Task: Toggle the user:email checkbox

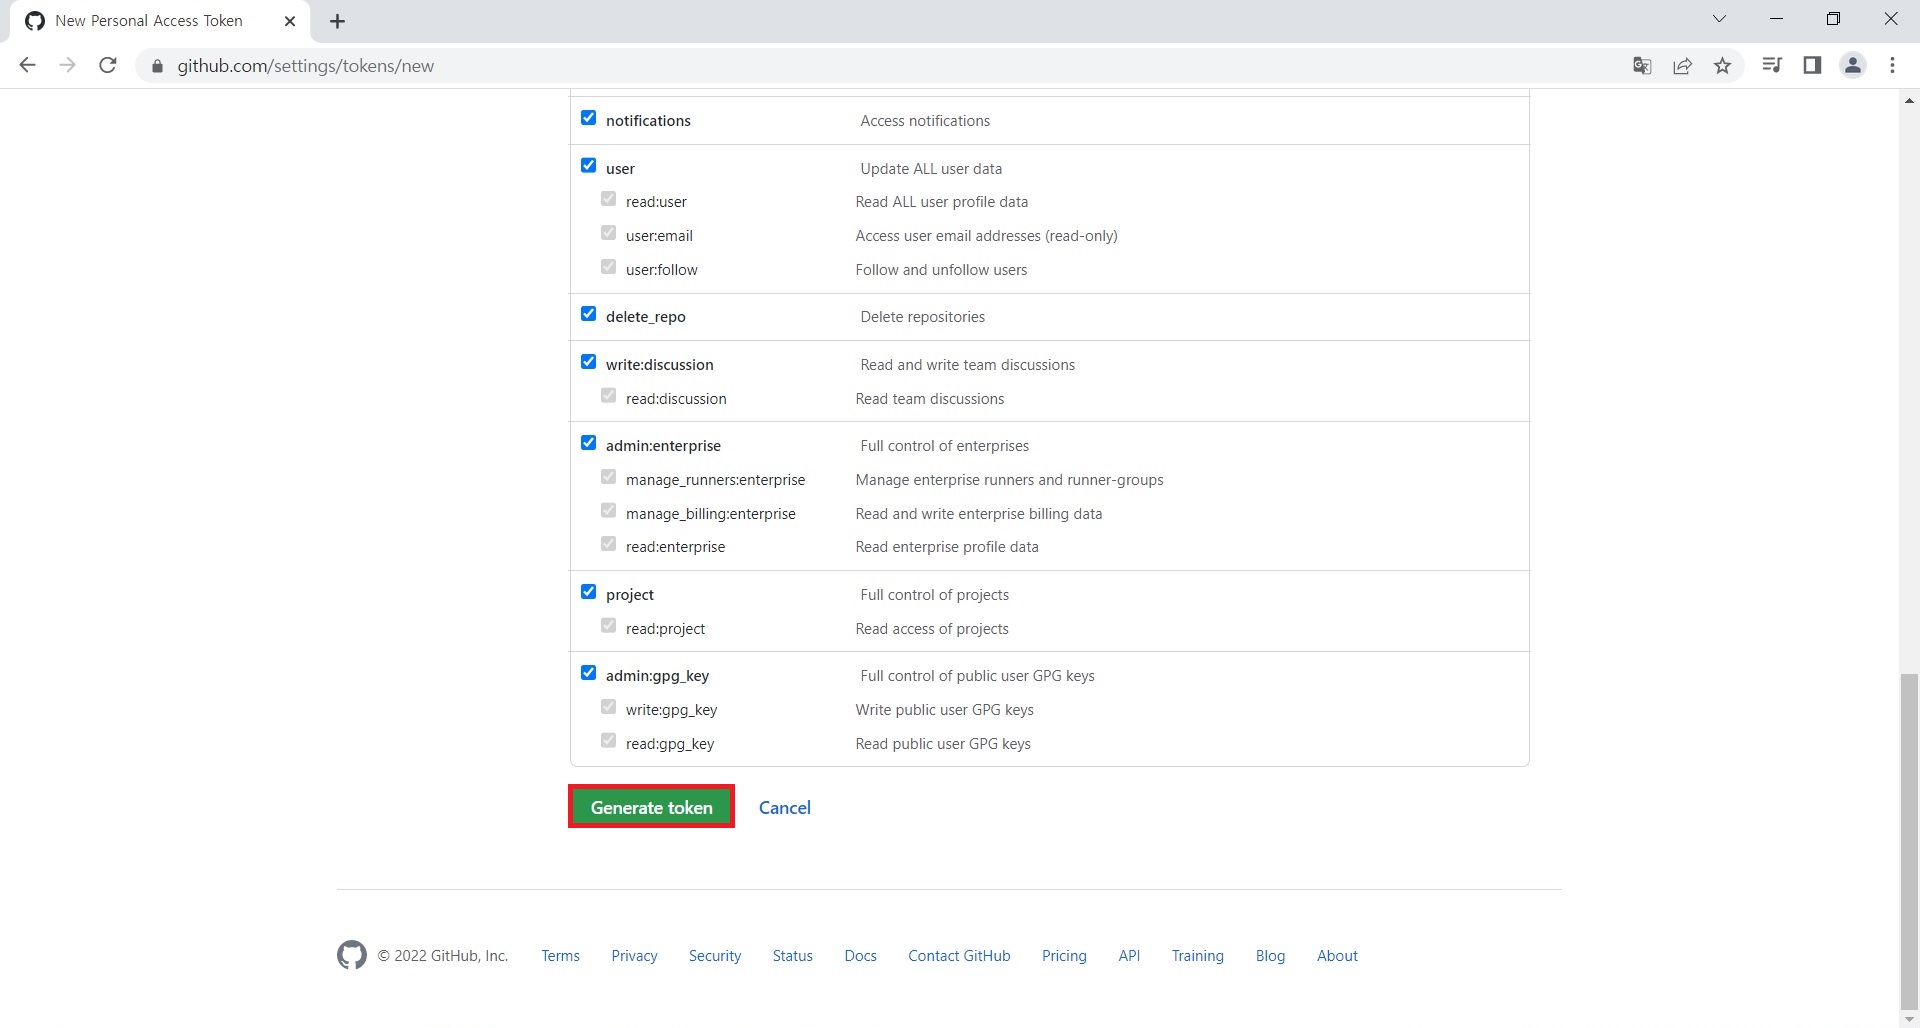Action: pos(609,233)
